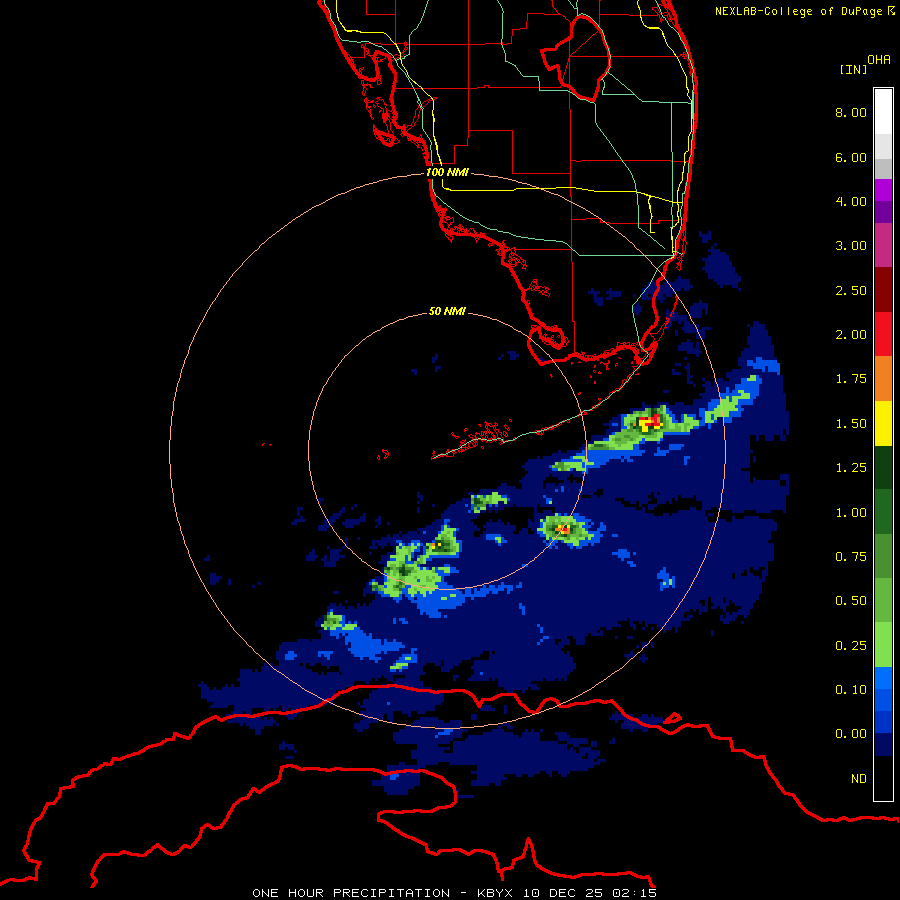This screenshot has height=900, width=900.
Task: Click the 1.75 legend value
Action: (851, 379)
